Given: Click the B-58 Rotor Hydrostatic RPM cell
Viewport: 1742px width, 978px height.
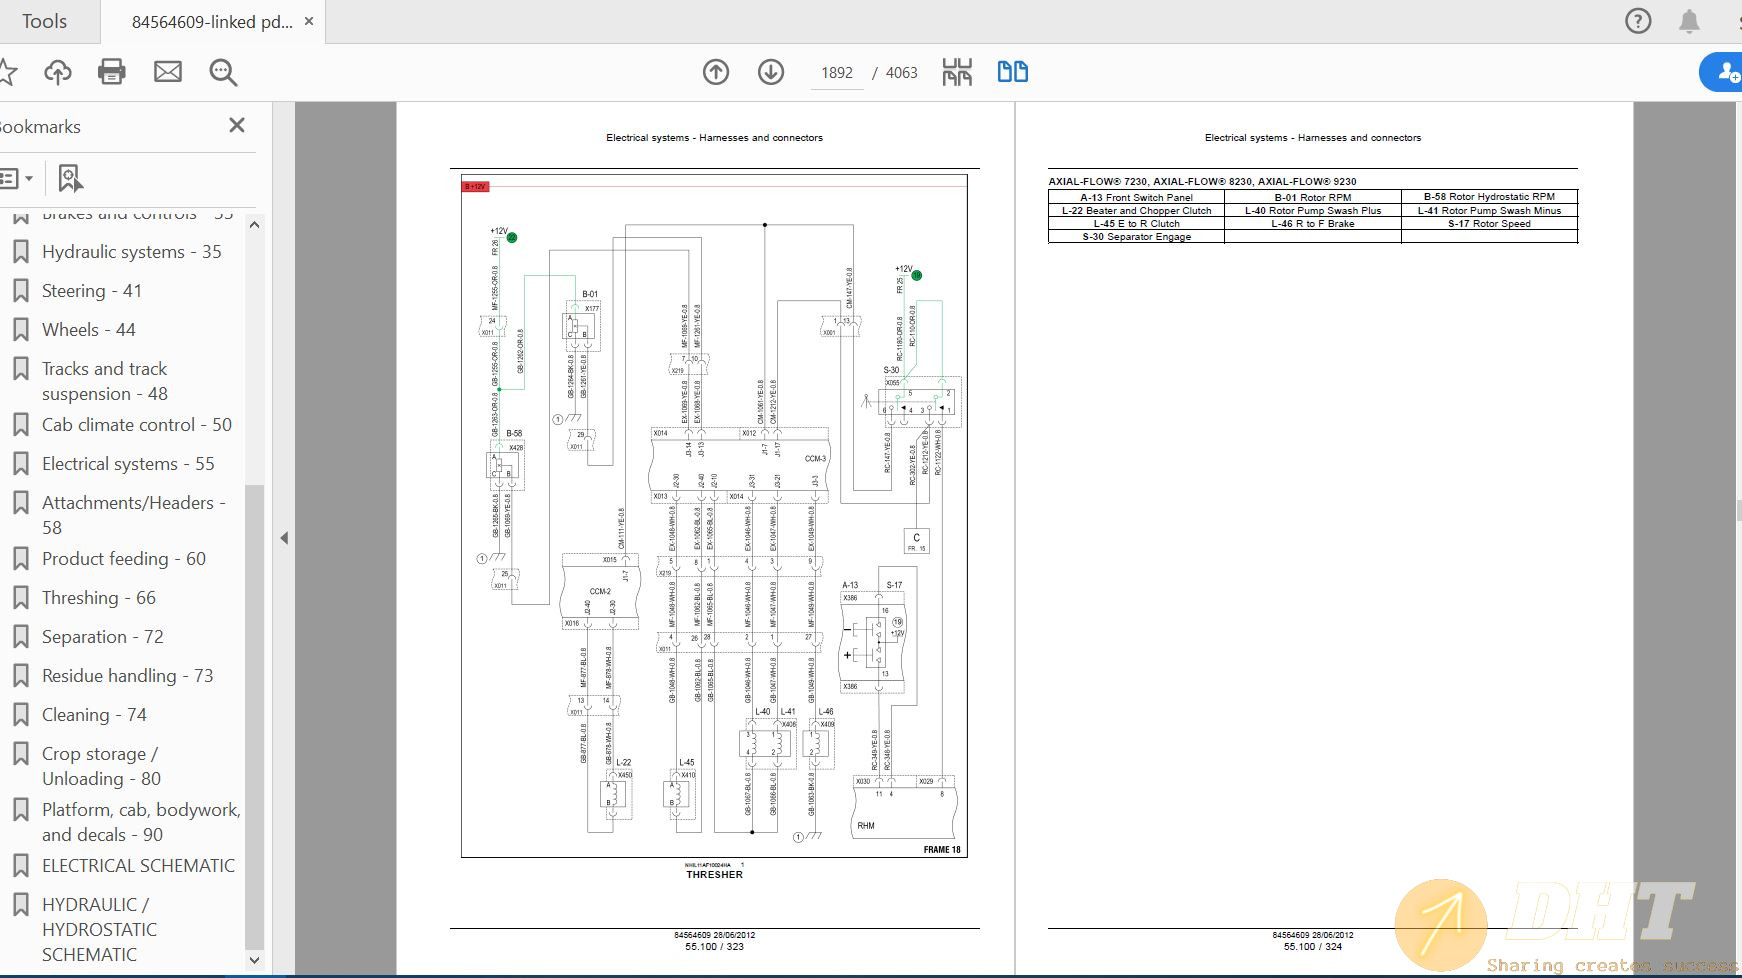Looking at the screenshot, I should pos(1489,197).
